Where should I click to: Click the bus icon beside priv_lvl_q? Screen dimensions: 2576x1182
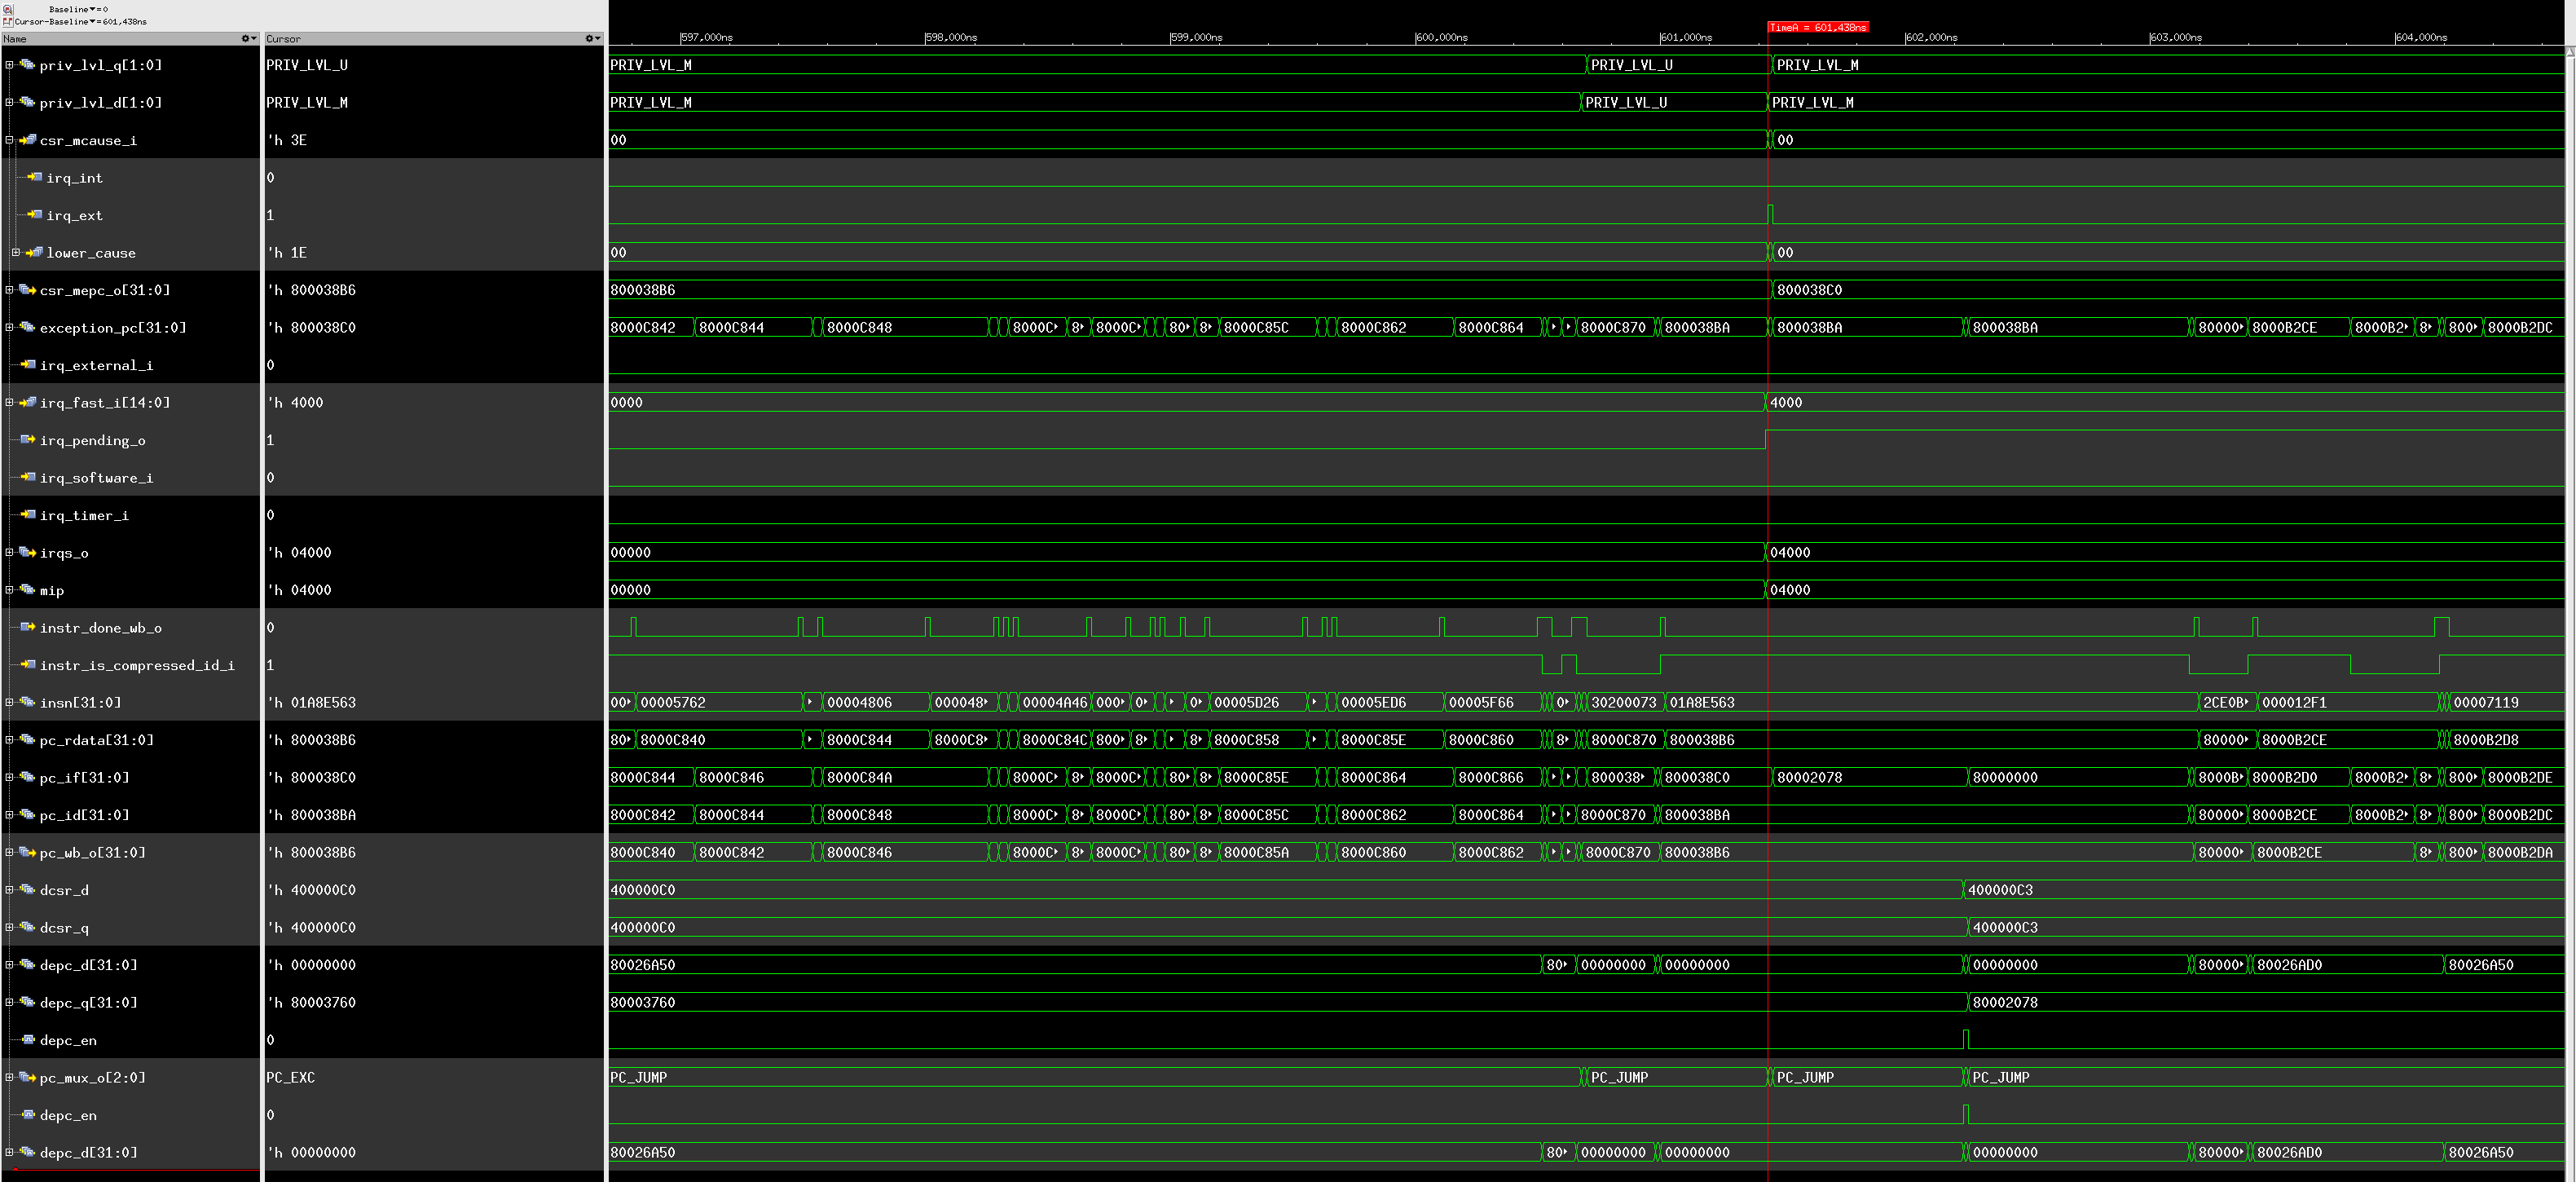click(x=28, y=64)
